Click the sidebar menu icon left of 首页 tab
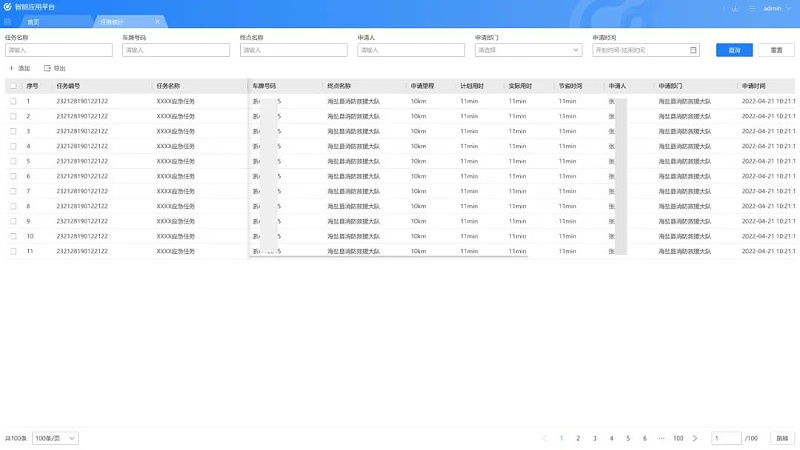 click(8, 21)
